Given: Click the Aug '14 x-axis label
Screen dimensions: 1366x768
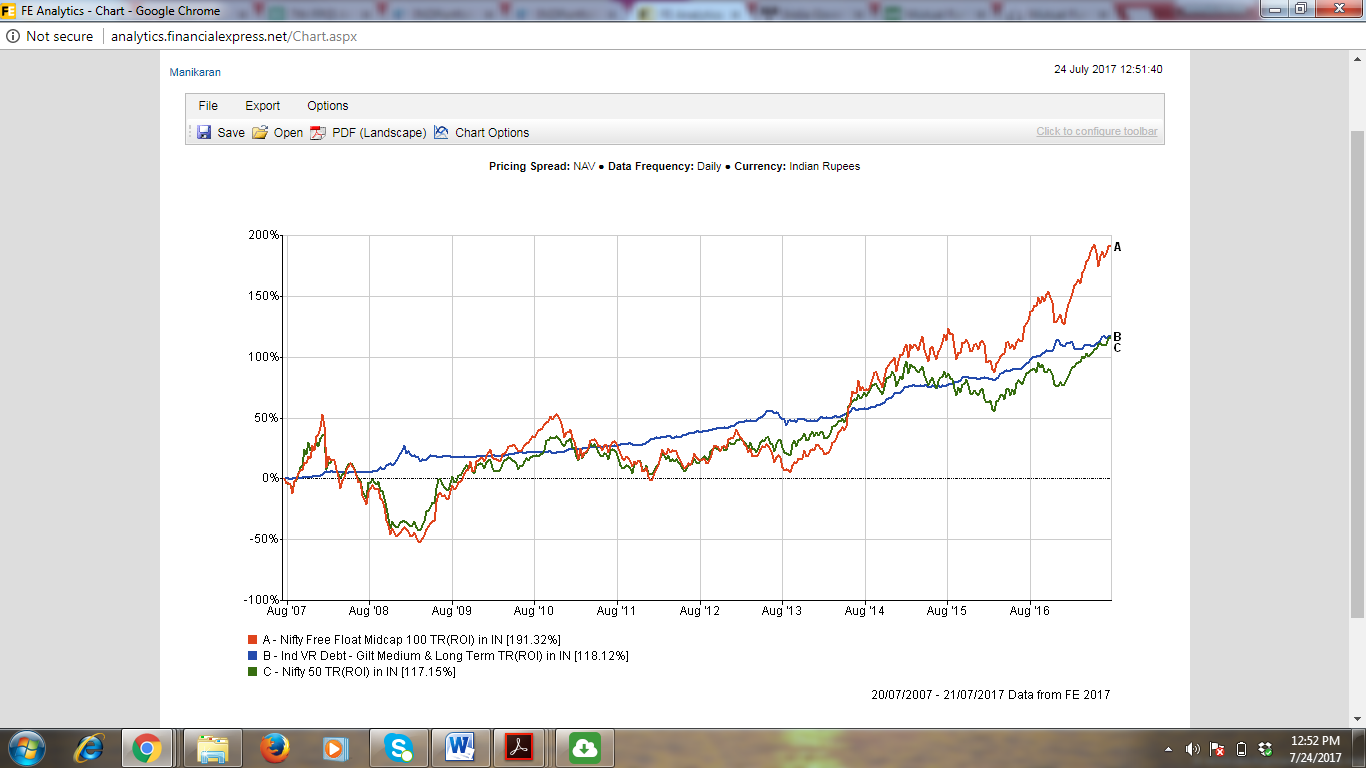Looking at the screenshot, I should (865, 610).
